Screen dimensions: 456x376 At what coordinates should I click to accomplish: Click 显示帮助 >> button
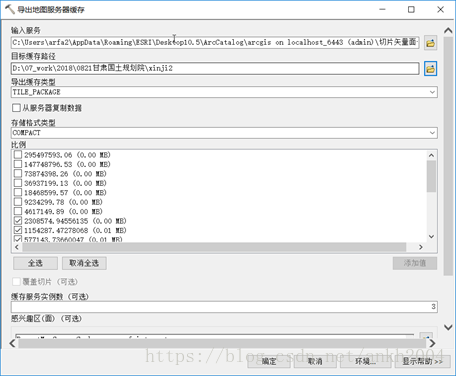point(423,361)
